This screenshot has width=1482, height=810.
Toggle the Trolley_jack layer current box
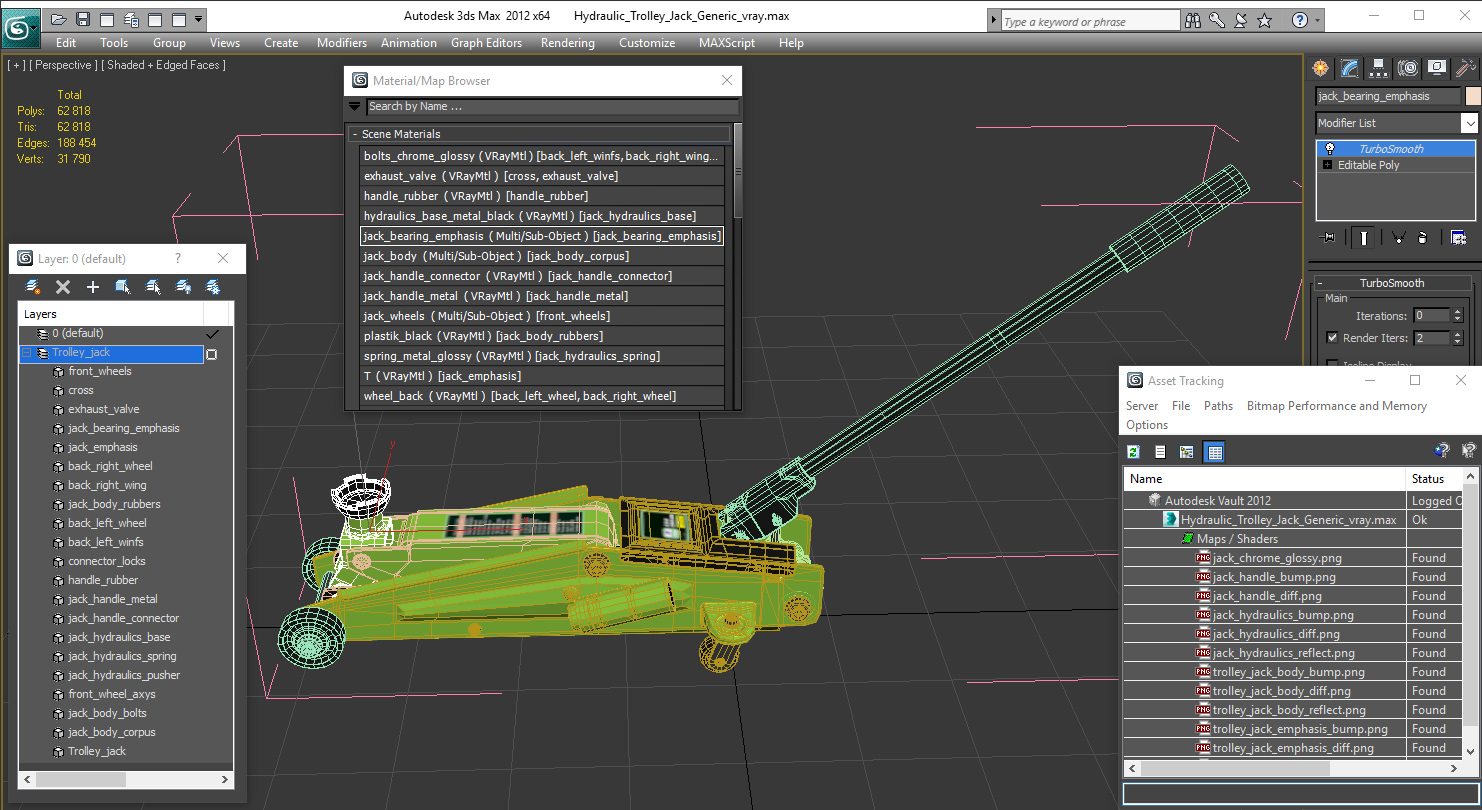pos(211,354)
